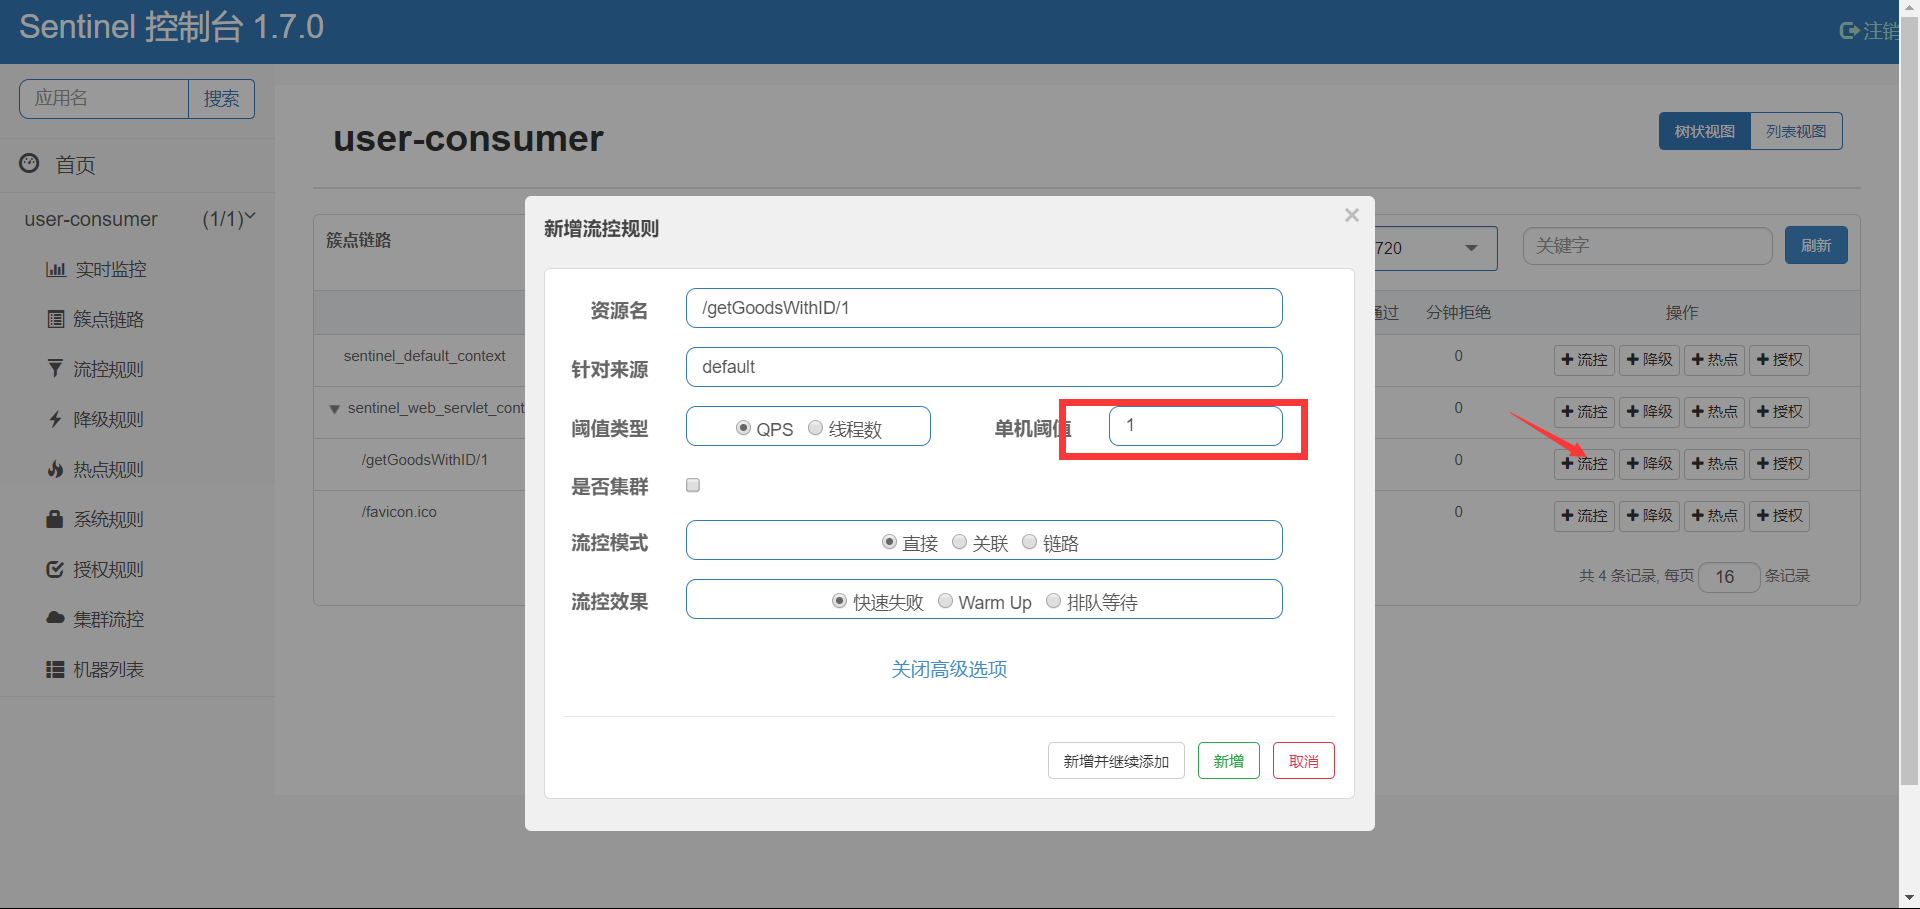Click the 刷新 button
Image resolution: width=1920 pixels, height=909 pixels.
pos(1815,245)
